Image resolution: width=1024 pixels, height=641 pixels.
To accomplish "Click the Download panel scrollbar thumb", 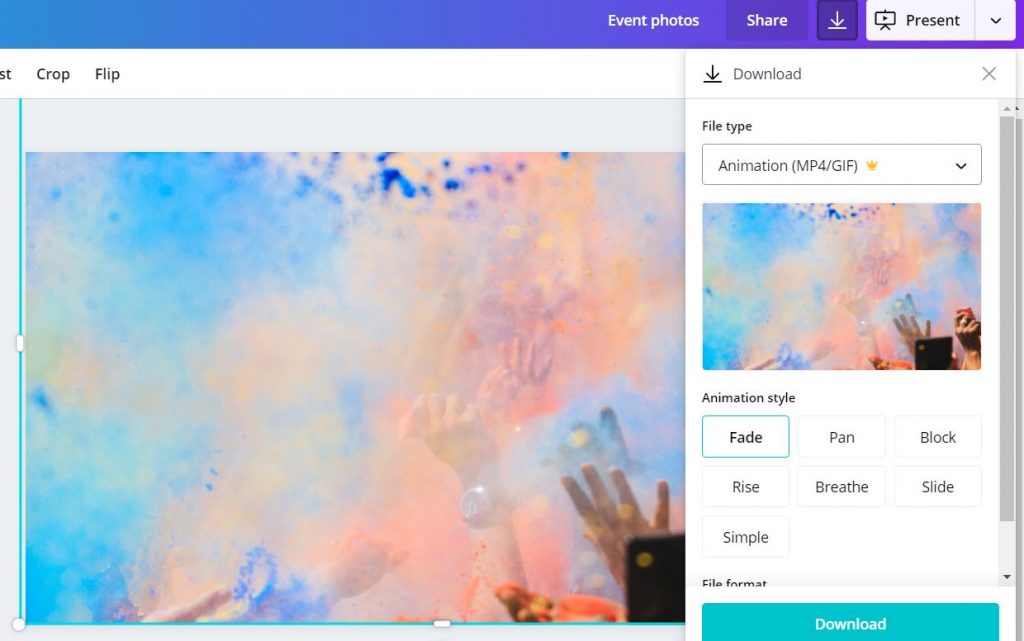I will (x=1006, y=319).
